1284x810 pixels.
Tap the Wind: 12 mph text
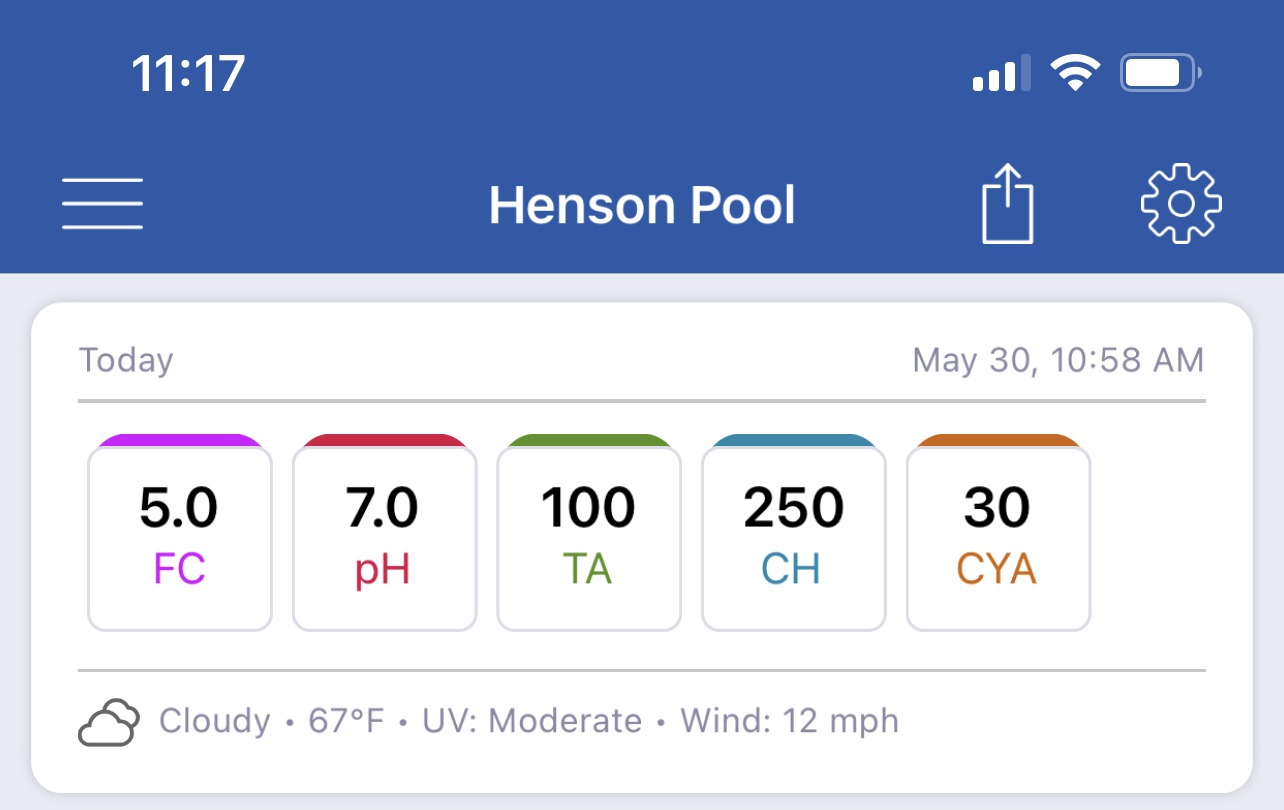click(x=789, y=721)
